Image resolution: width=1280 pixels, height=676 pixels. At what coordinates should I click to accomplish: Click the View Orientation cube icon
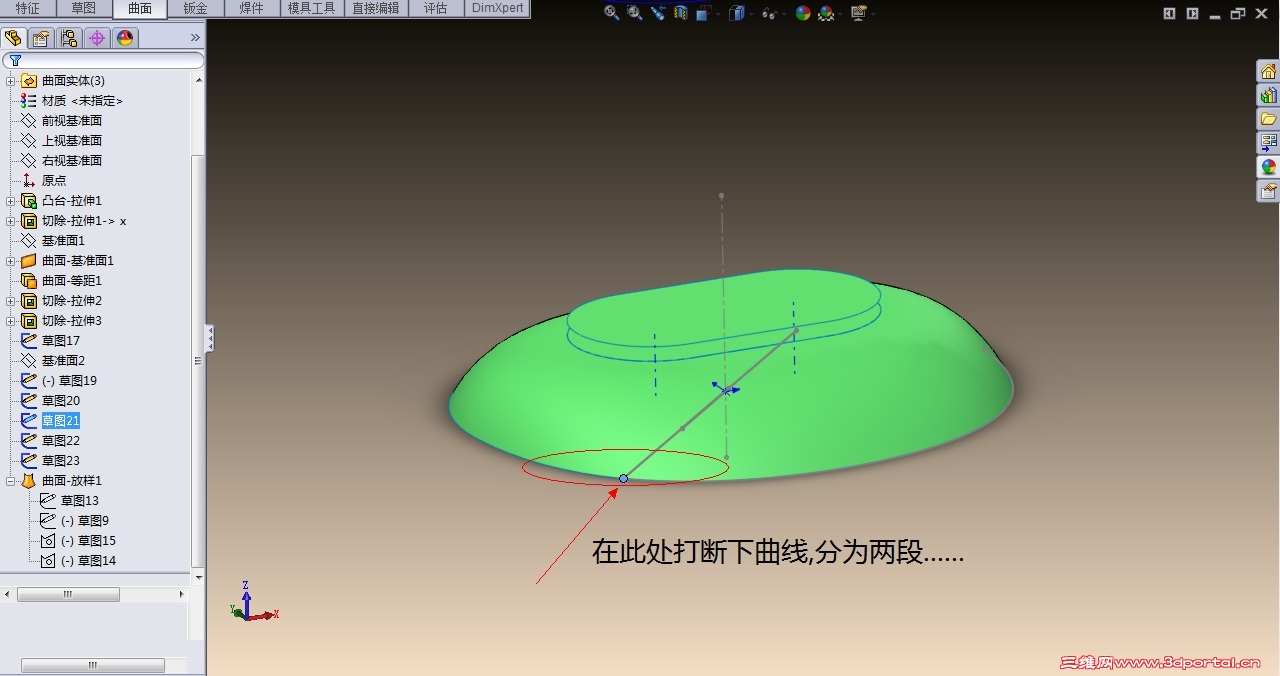coord(703,13)
